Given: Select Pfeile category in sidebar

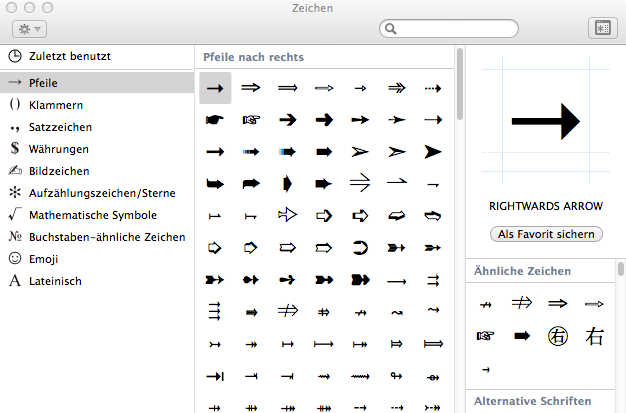Looking at the screenshot, I should coord(97,83).
